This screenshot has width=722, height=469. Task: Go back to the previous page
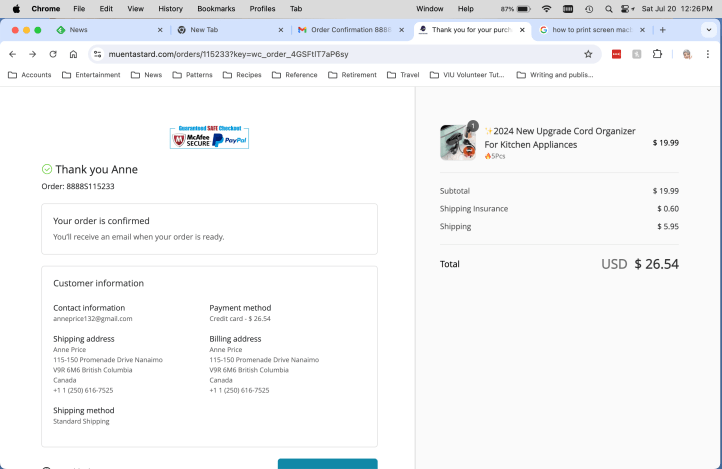(12, 54)
